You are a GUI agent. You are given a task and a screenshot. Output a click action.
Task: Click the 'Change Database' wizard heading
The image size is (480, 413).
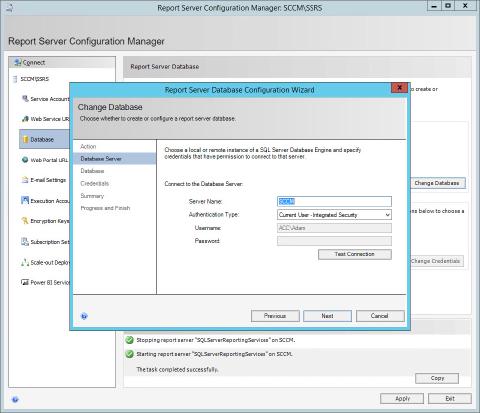coord(110,107)
